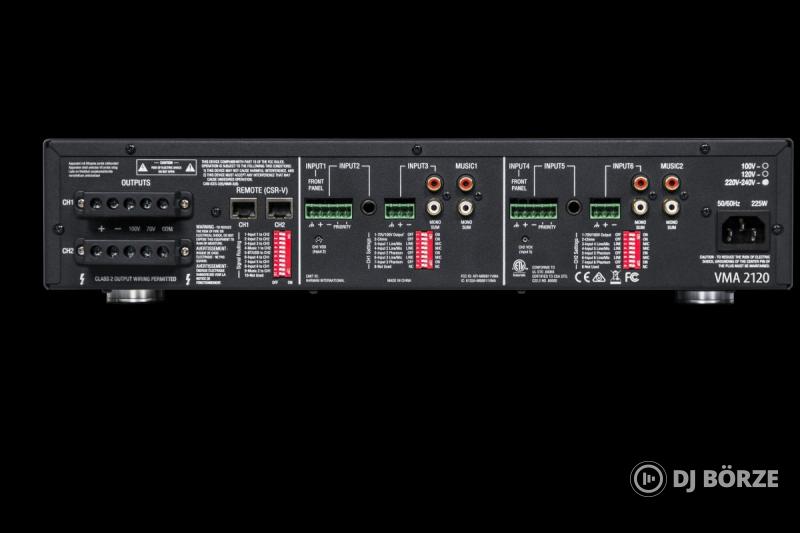The width and height of the screenshot is (800, 533).
Task: Click the green INPUT3 Euroblock connector
Action: coord(399,210)
